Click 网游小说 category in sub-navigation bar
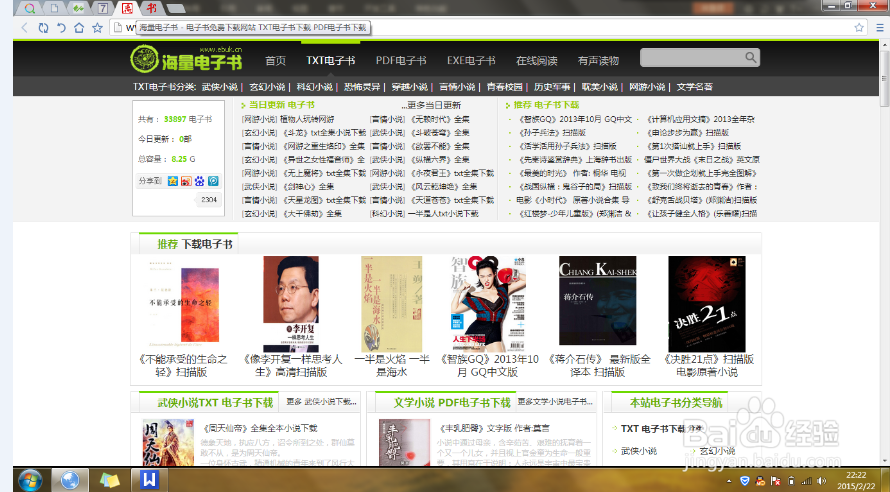The image size is (890, 492). [x=646, y=87]
